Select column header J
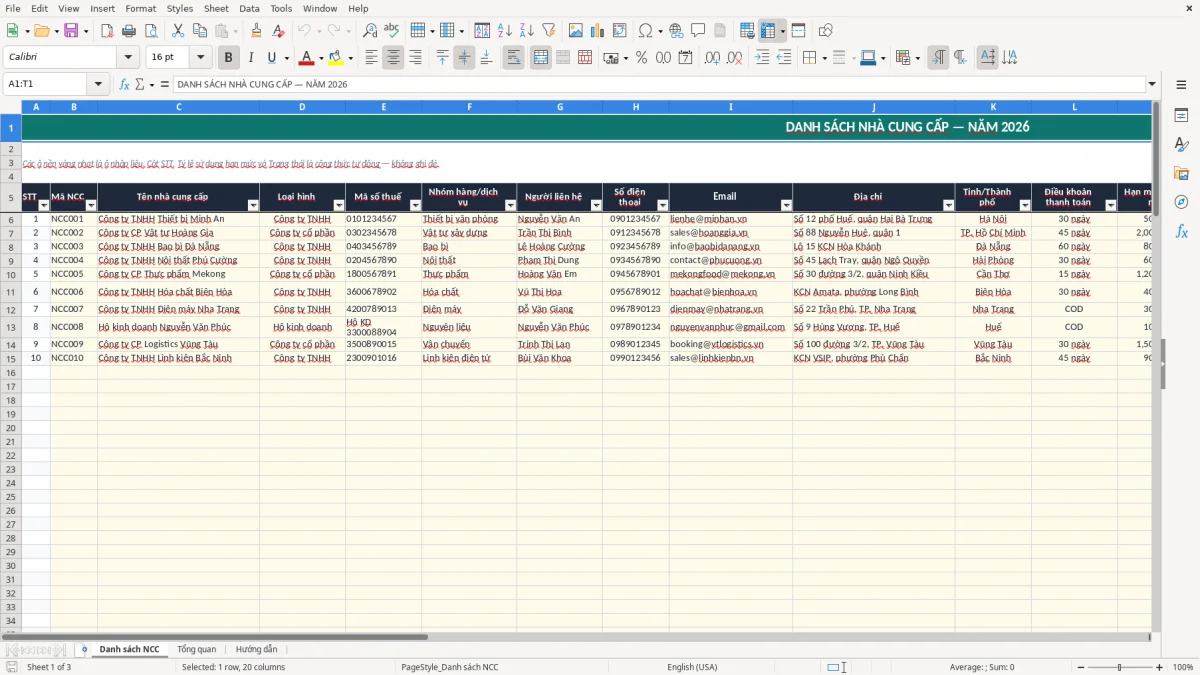This screenshot has width=1200, height=675. pos(873,106)
